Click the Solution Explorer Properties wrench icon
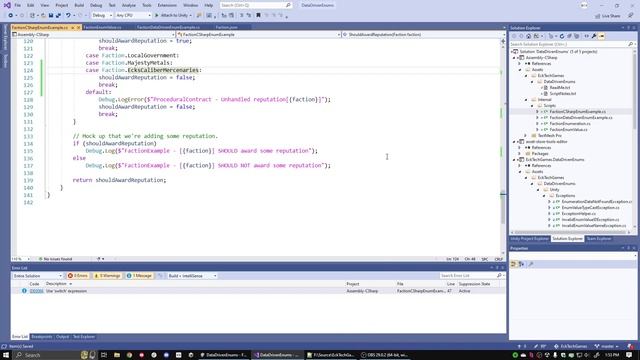Viewport: 640px width, 360px height. tap(594, 36)
